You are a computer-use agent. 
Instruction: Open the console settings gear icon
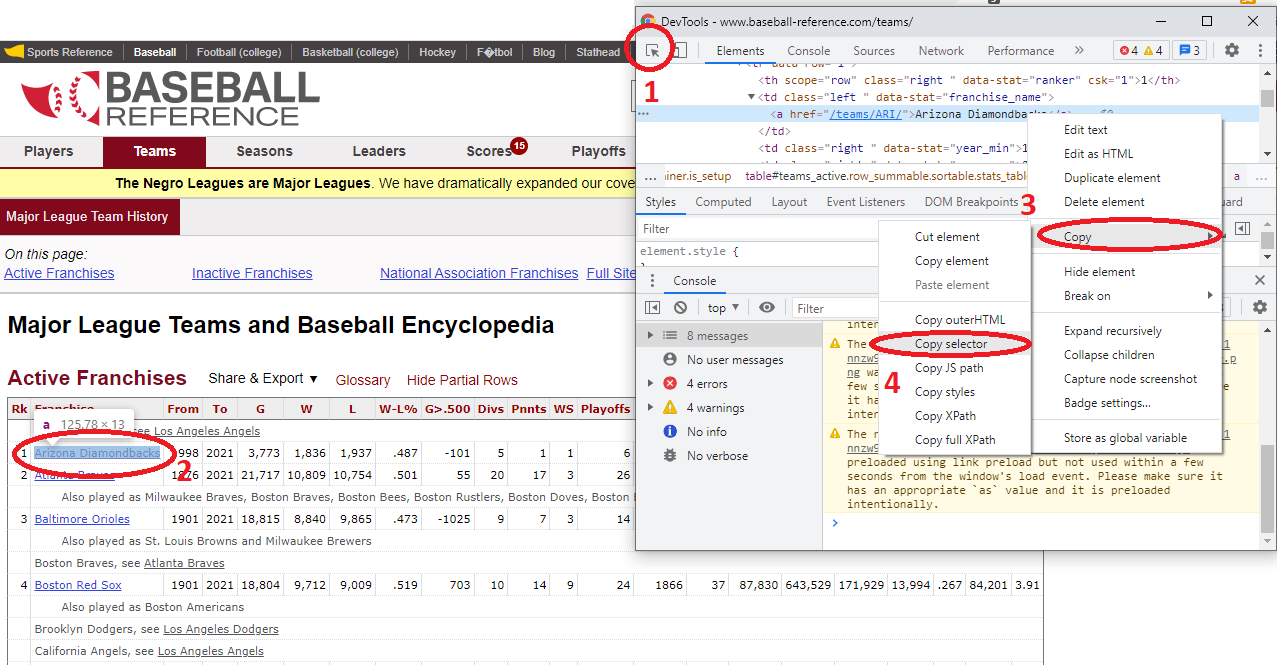point(1260,308)
